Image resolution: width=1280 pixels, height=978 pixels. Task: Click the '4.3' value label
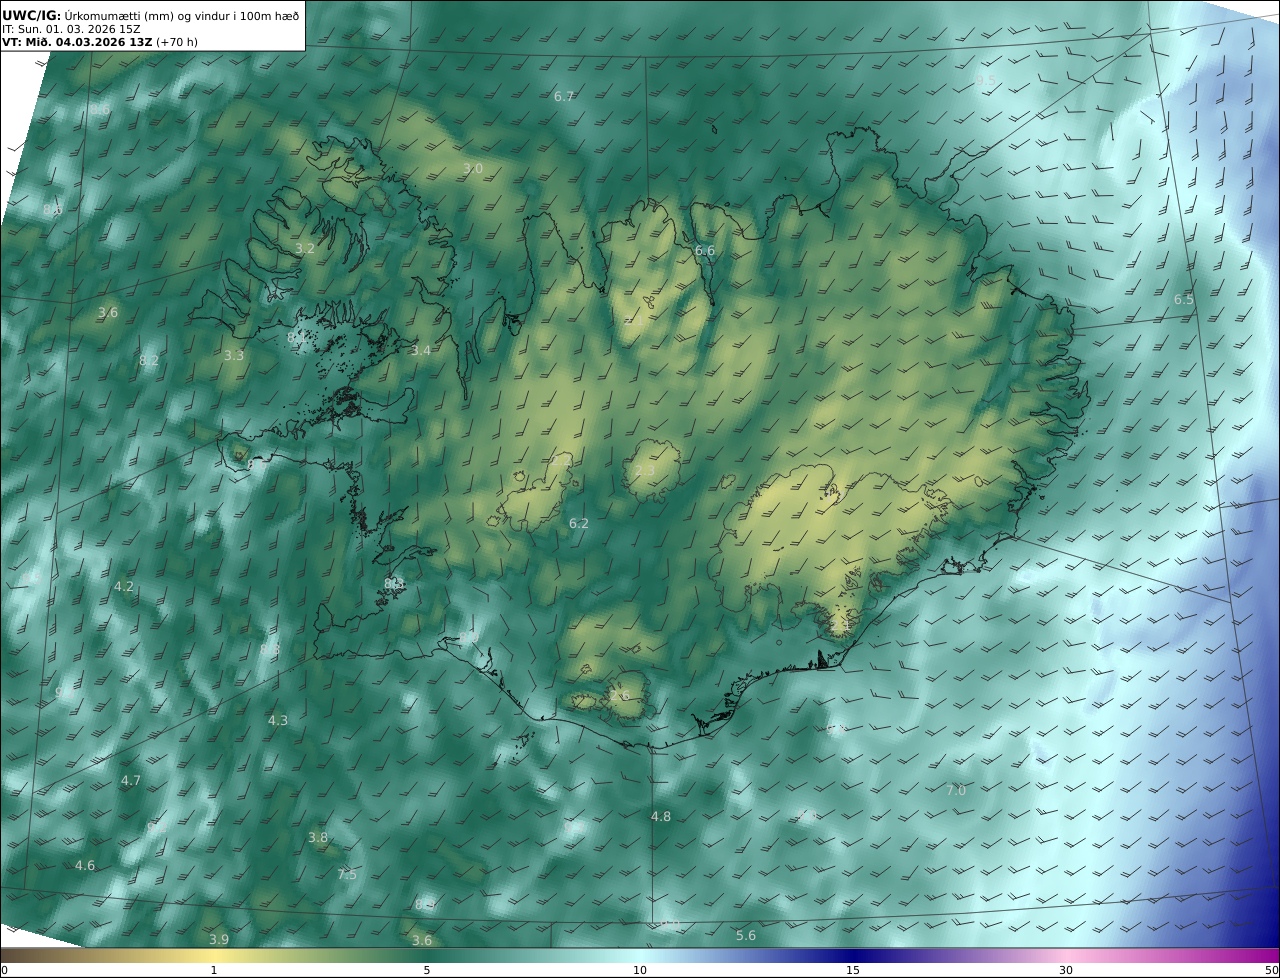[x=278, y=721]
